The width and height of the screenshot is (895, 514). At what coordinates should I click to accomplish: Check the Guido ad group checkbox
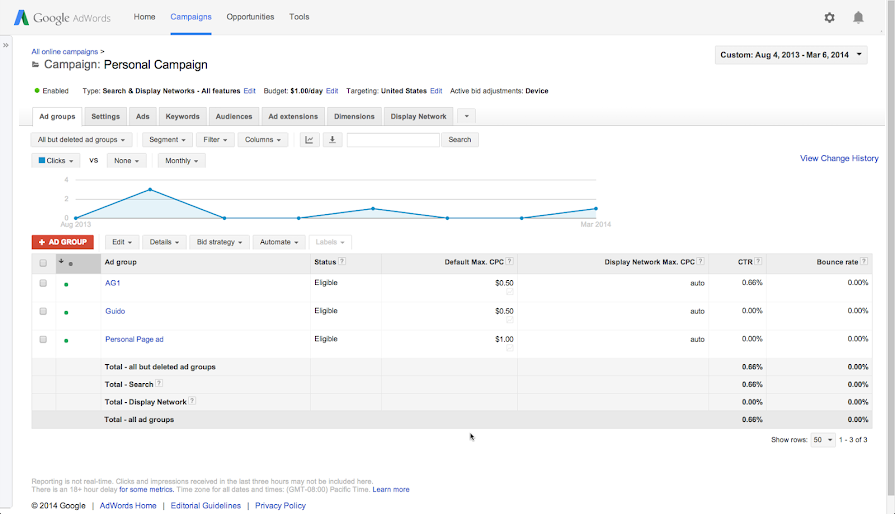[43, 311]
